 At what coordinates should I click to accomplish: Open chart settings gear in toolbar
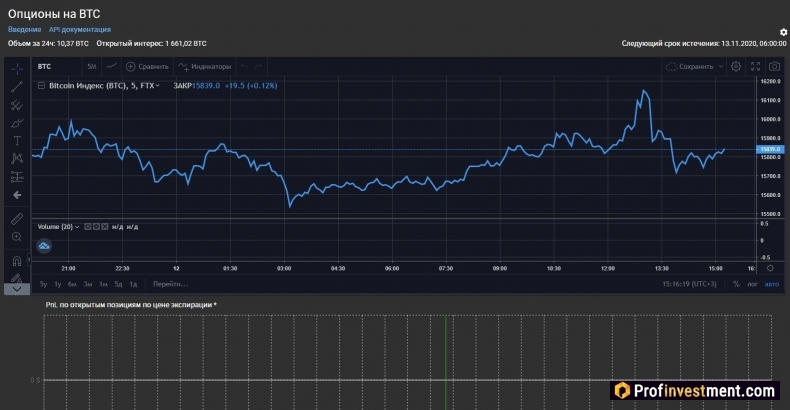point(736,66)
